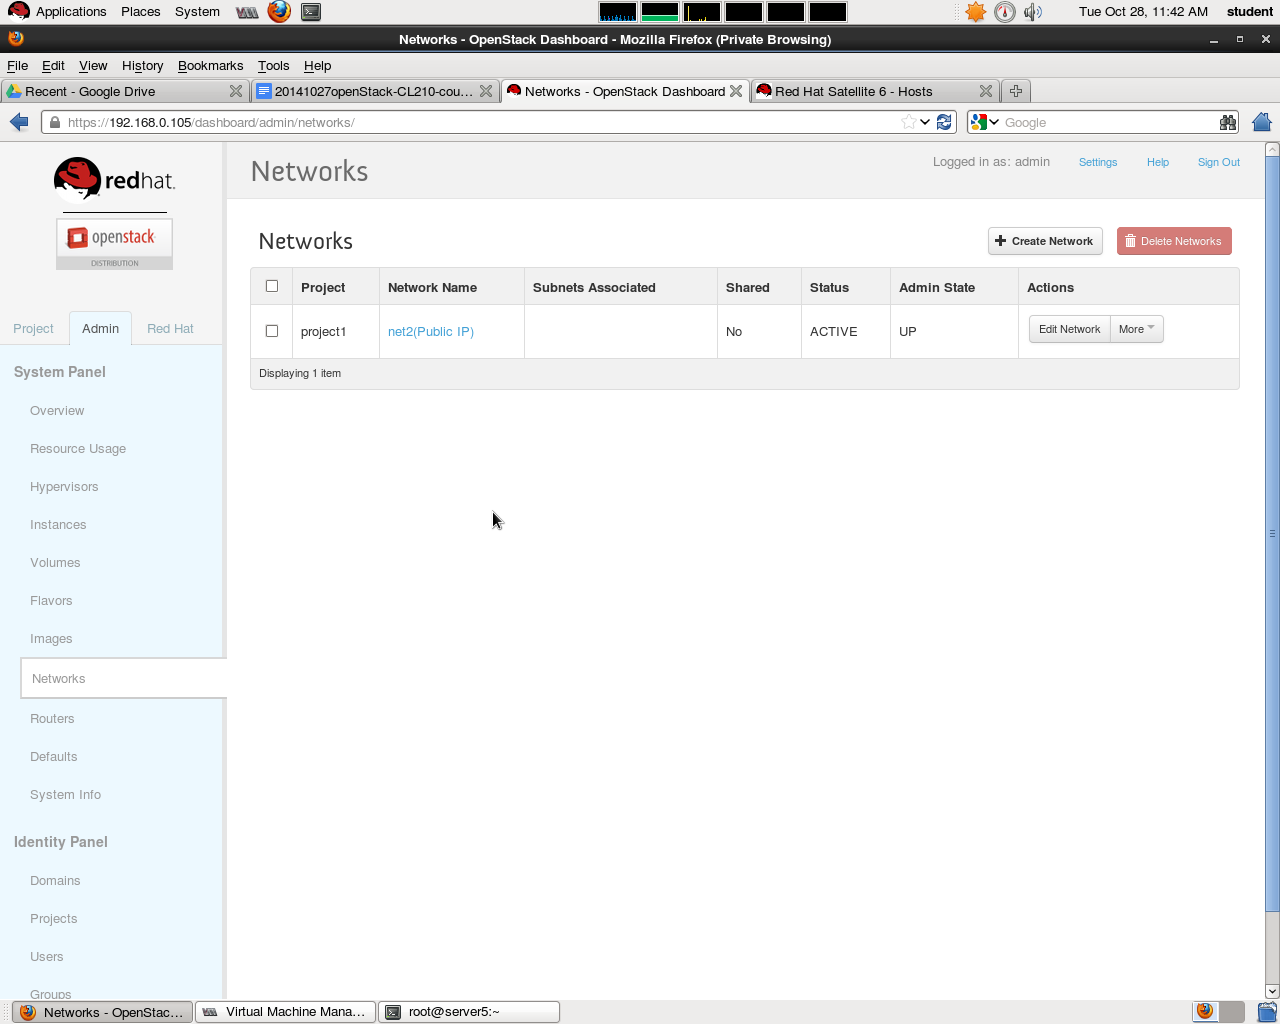Open Google search engine selector icon
The image size is (1280, 1024).
[985, 122]
